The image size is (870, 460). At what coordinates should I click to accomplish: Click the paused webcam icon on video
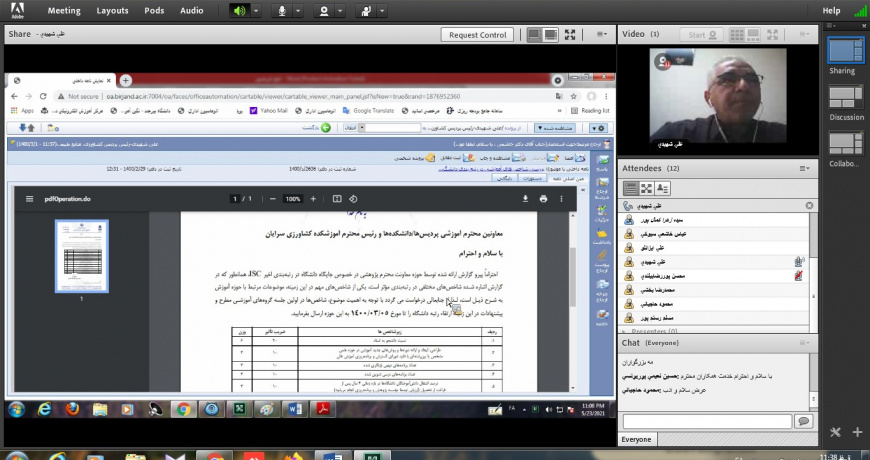coord(662,62)
